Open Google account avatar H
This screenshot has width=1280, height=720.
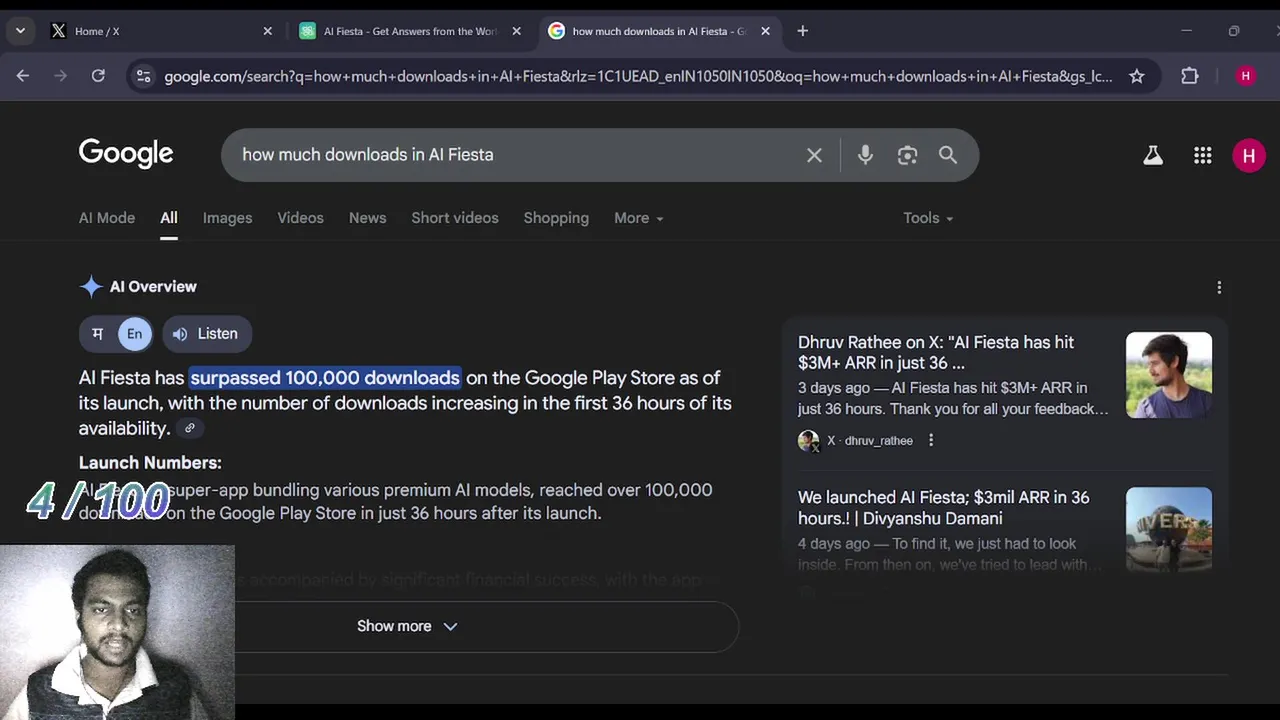(x=1249, y=155)
